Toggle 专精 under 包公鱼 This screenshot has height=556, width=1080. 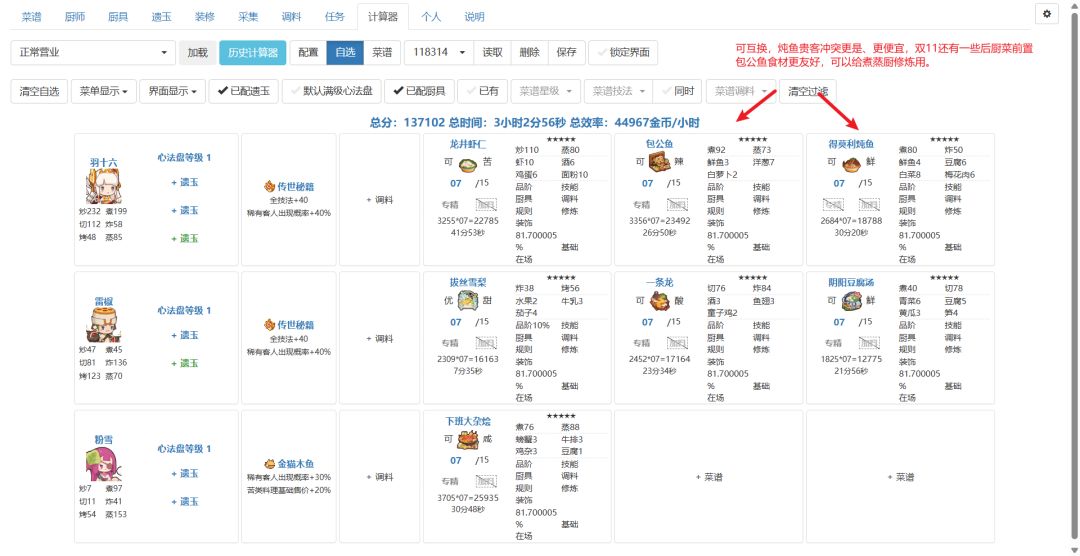(641, 205)
